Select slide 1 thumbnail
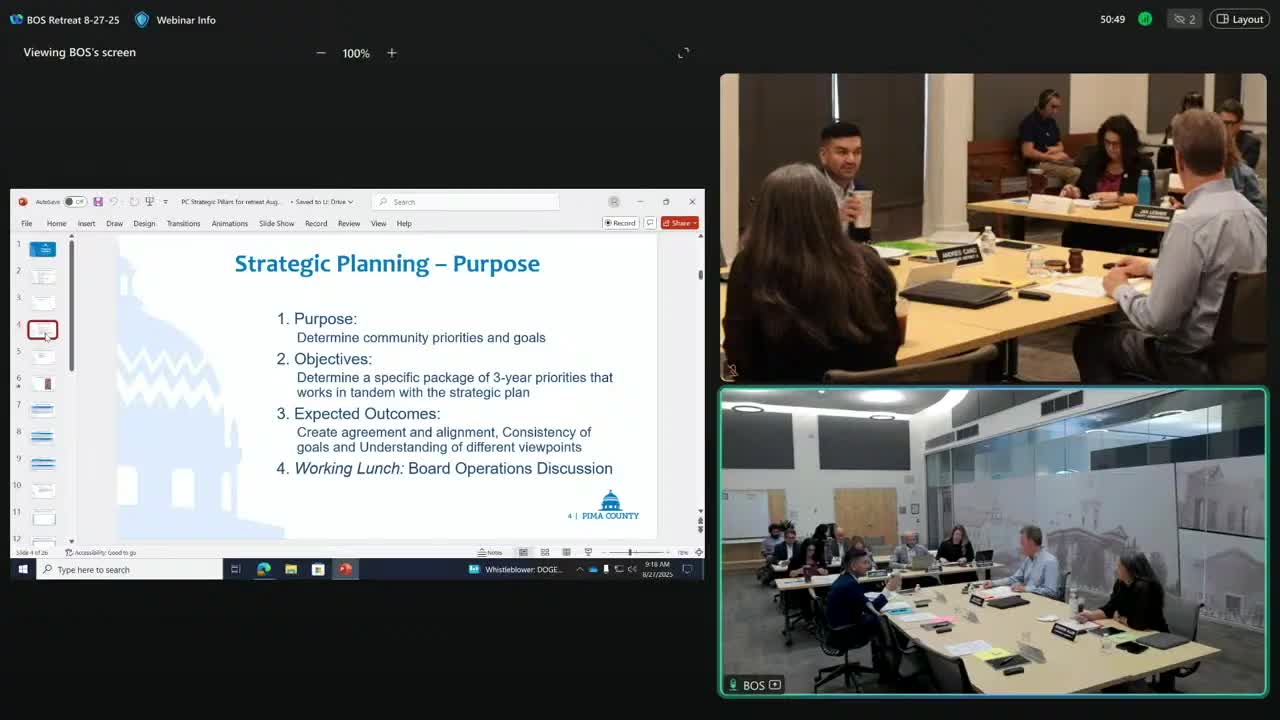 (43, 249)
